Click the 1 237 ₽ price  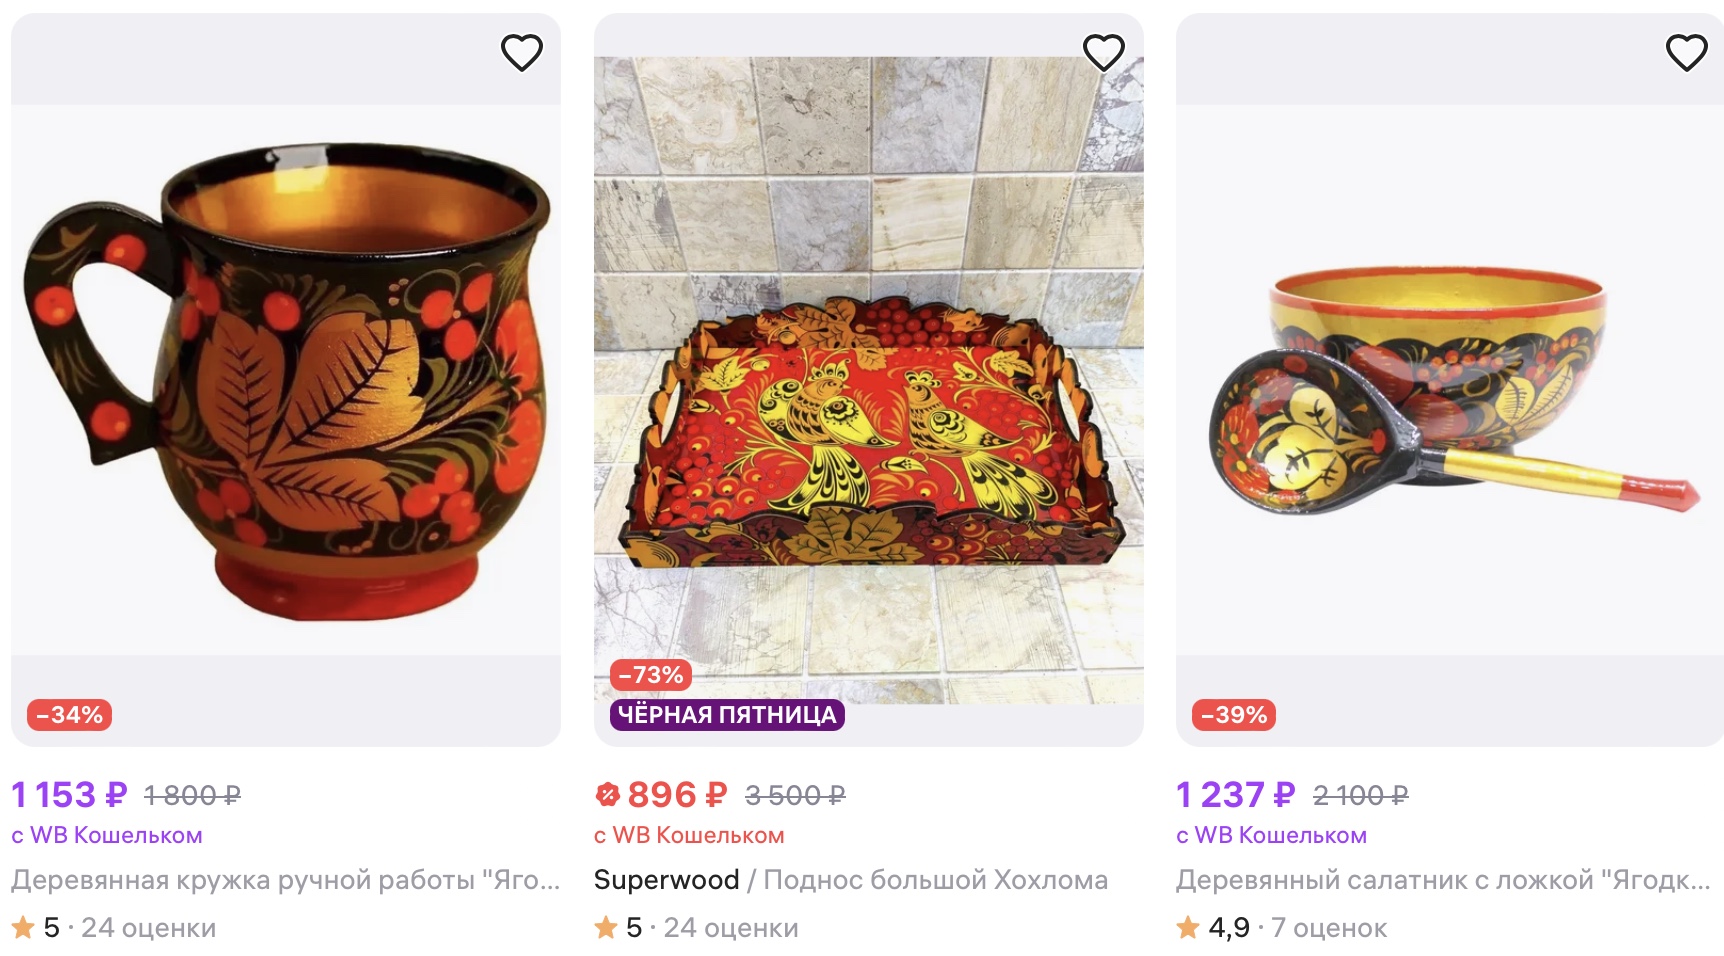tap(1235, 795)
